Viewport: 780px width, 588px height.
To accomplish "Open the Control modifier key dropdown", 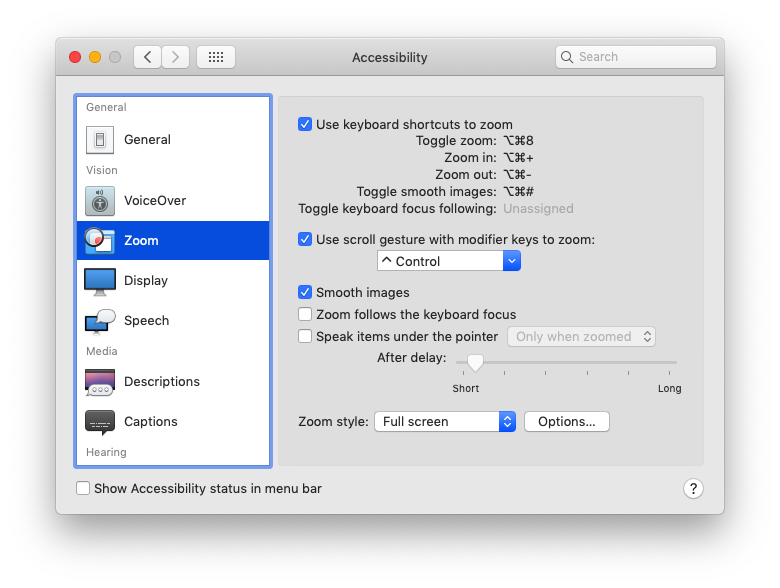I will (x=449, y=261).
